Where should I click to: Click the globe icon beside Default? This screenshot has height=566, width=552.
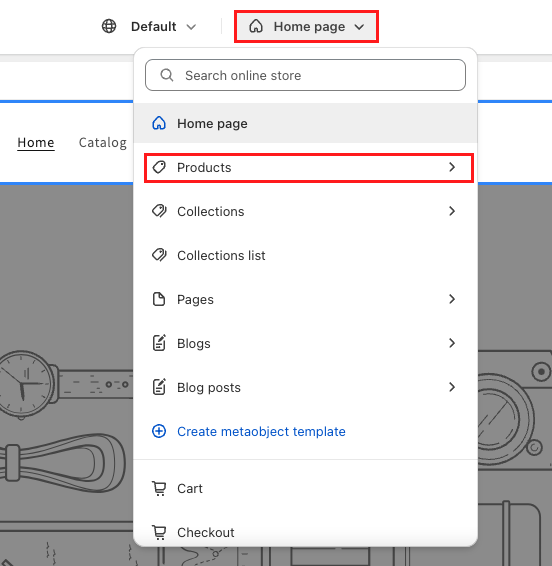pos(109,26)
